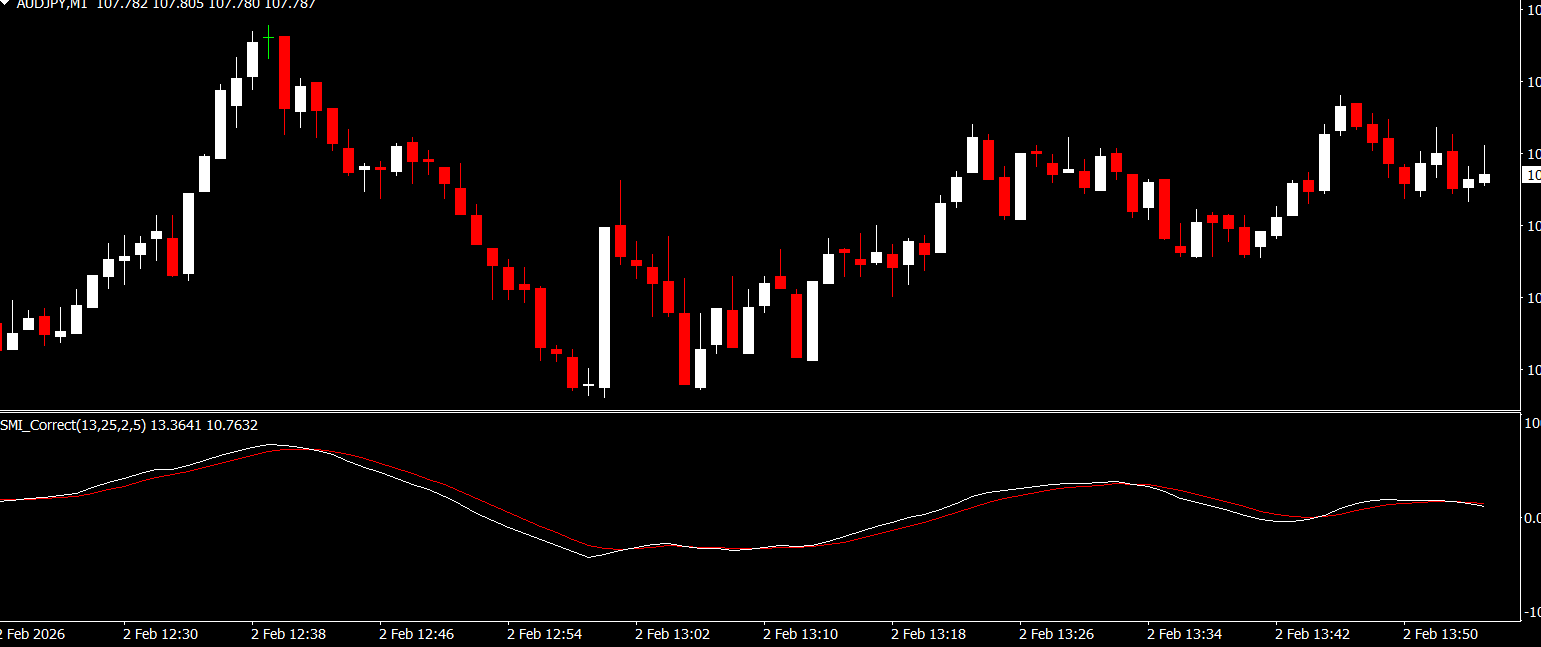
Task: Click the AUDJPY,M1 chart title text
Action: coord(52,4)
